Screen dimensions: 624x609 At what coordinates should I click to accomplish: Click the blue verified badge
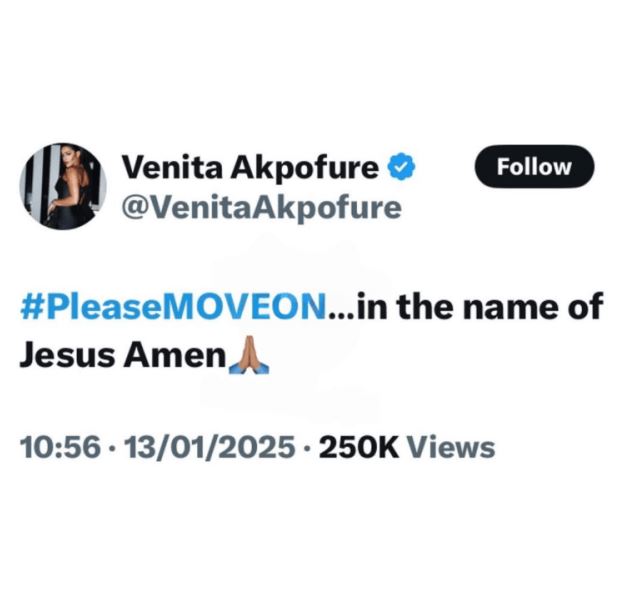pos(402,166)
